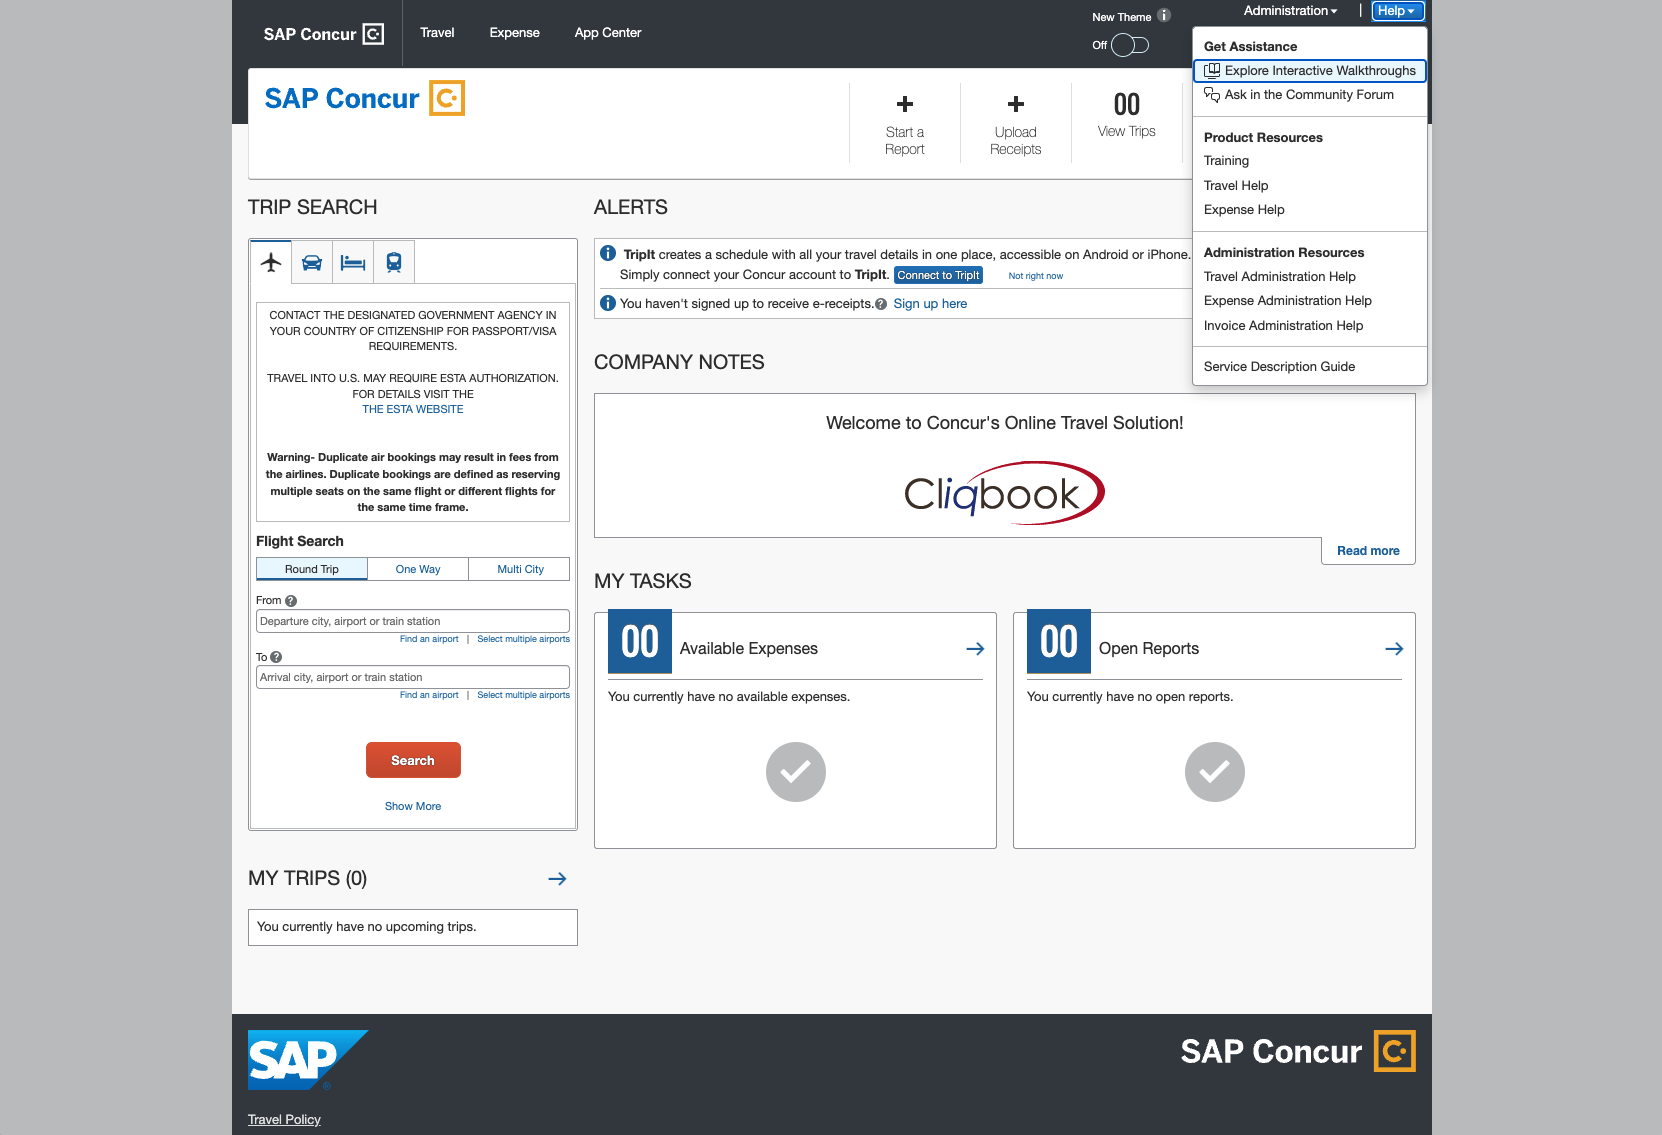Click the New Theme info icon

click(1164, 16)
